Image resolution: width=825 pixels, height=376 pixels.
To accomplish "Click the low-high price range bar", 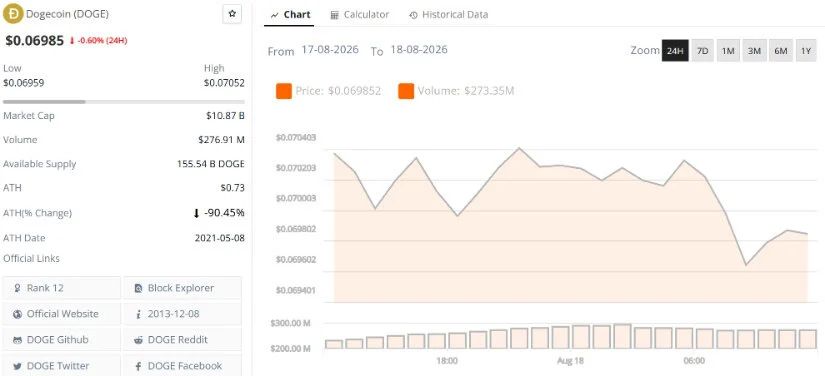I will (x=124, y=101).
